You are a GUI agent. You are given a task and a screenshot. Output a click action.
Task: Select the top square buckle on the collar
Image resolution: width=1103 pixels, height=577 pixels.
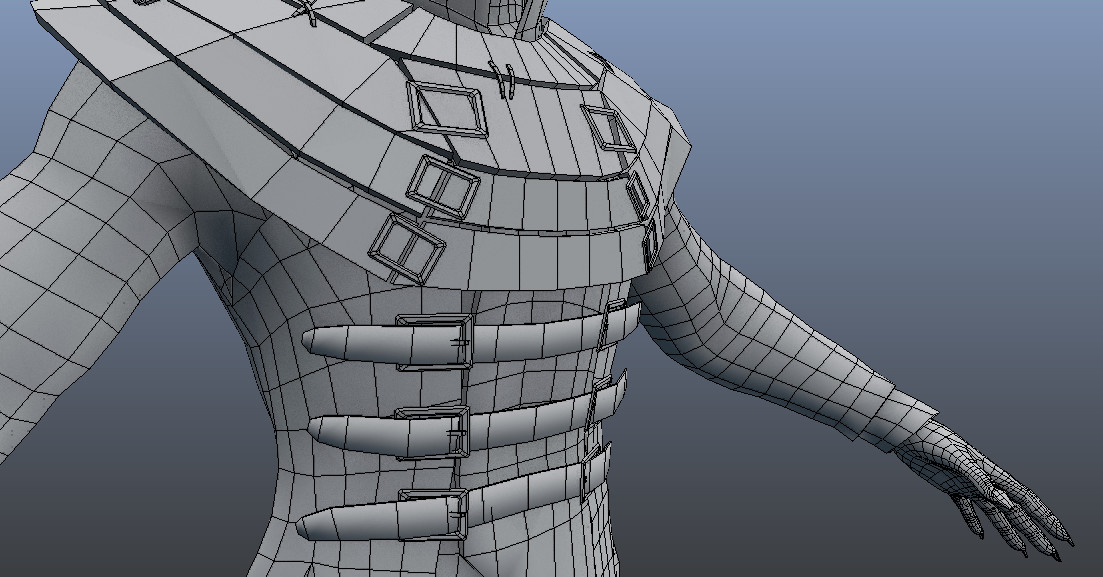(448, 110)
